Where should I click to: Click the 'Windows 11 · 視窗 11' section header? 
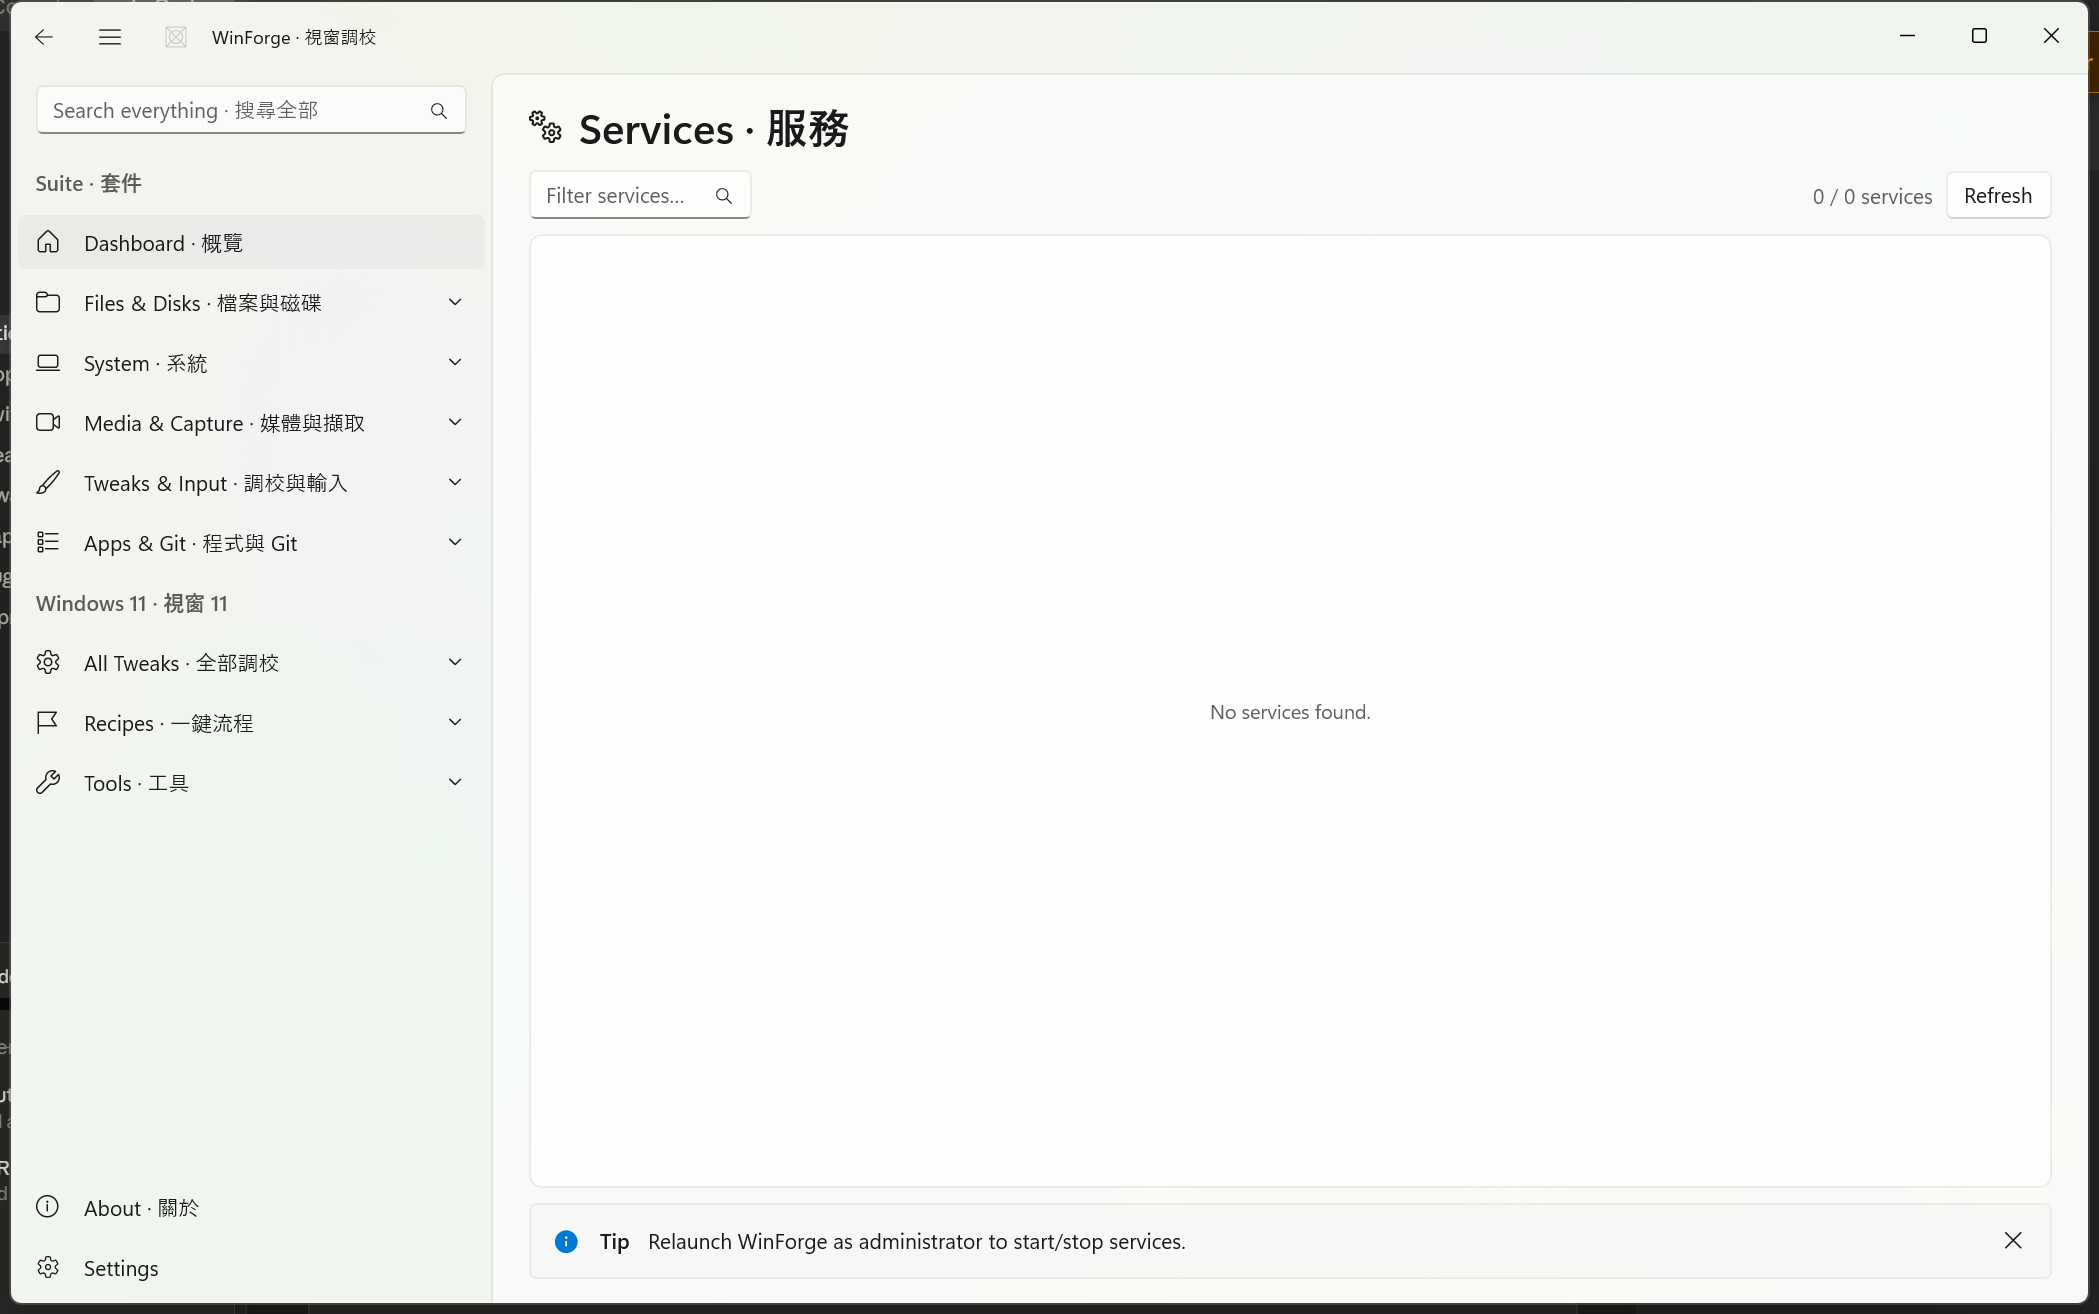(132, 603)
